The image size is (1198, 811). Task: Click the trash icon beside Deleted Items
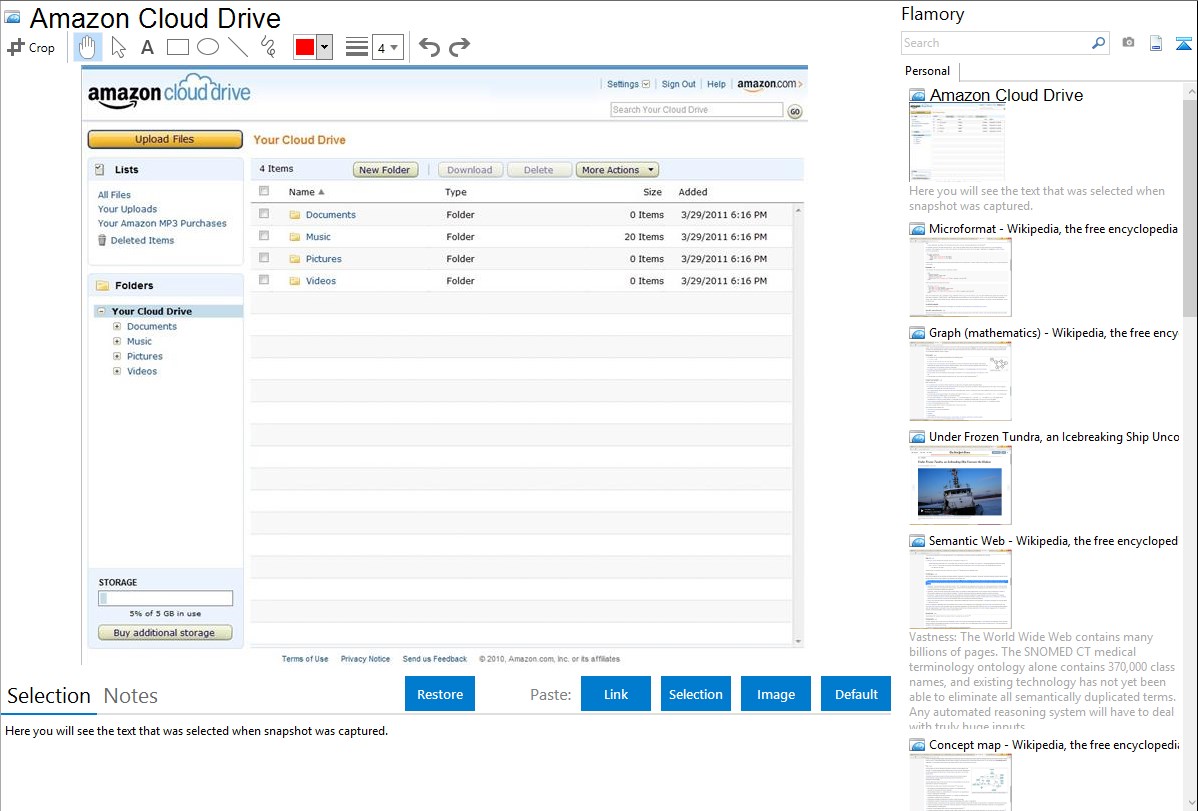[x=102, y=240]
